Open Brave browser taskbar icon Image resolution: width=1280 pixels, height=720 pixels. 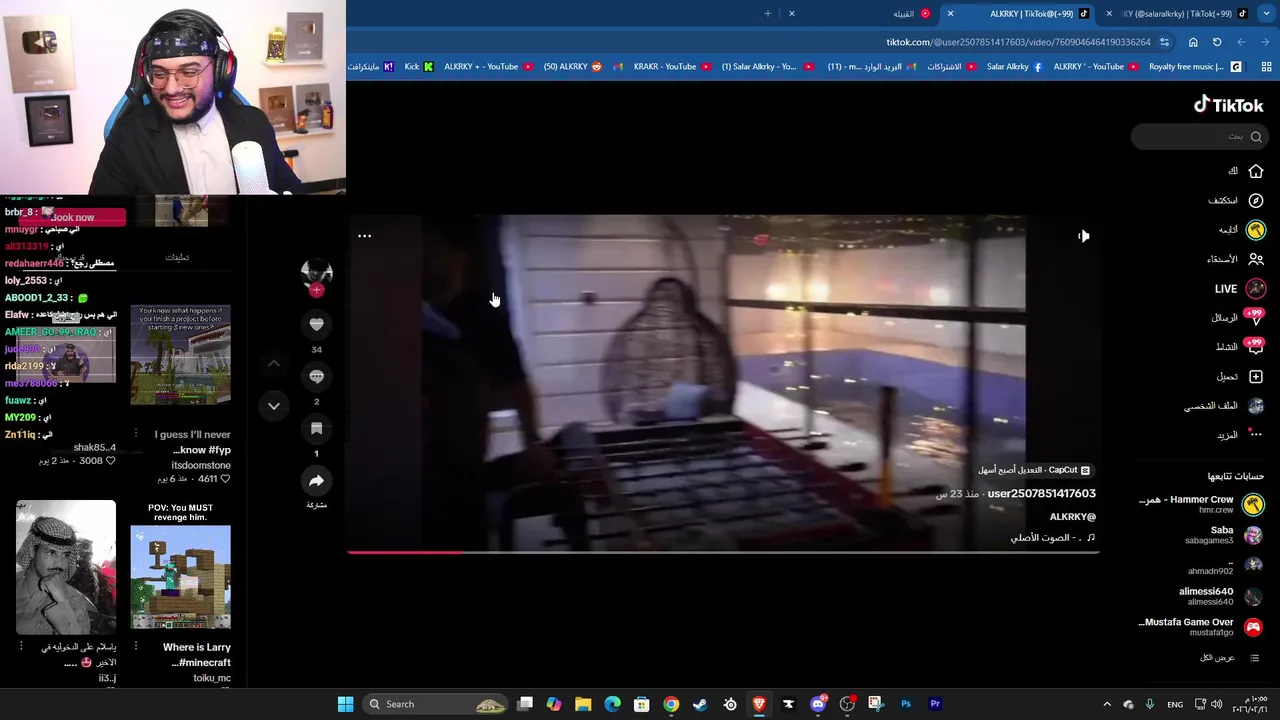759,704
